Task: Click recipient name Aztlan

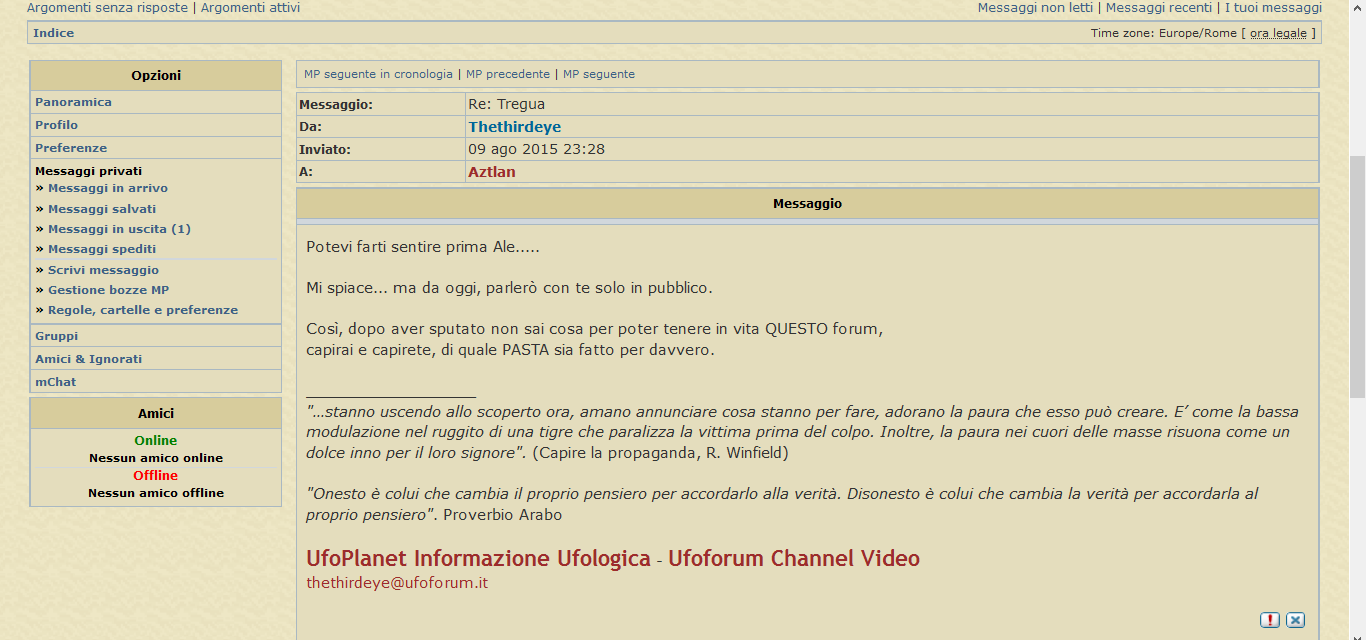Action: [x=491, y=172]
